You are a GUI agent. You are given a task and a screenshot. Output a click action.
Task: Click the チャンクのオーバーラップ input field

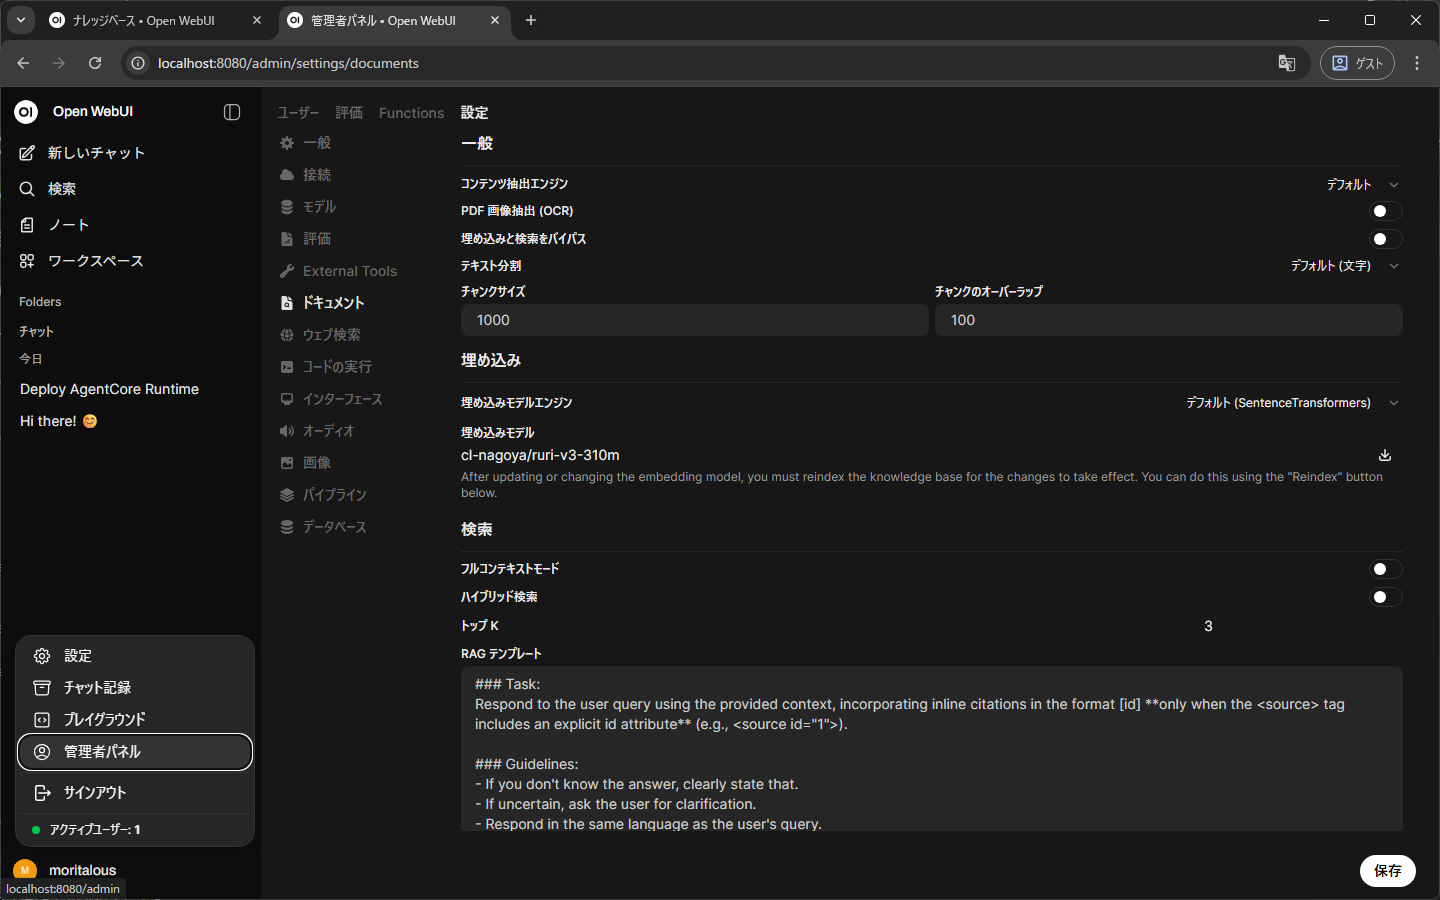click(x=1168, y=320)
